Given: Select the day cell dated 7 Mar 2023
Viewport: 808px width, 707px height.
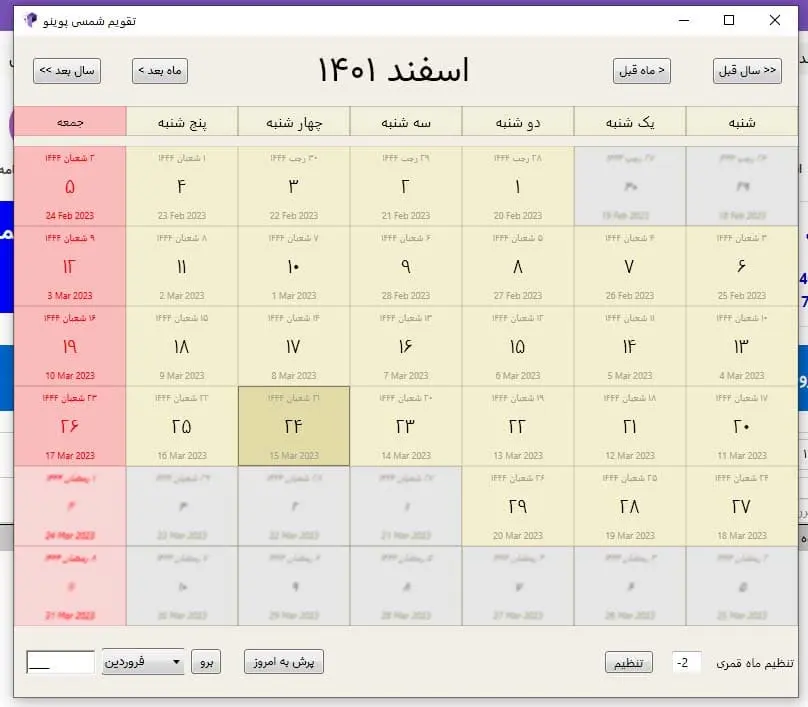Looking at the screenshot, I should [406, 346].
